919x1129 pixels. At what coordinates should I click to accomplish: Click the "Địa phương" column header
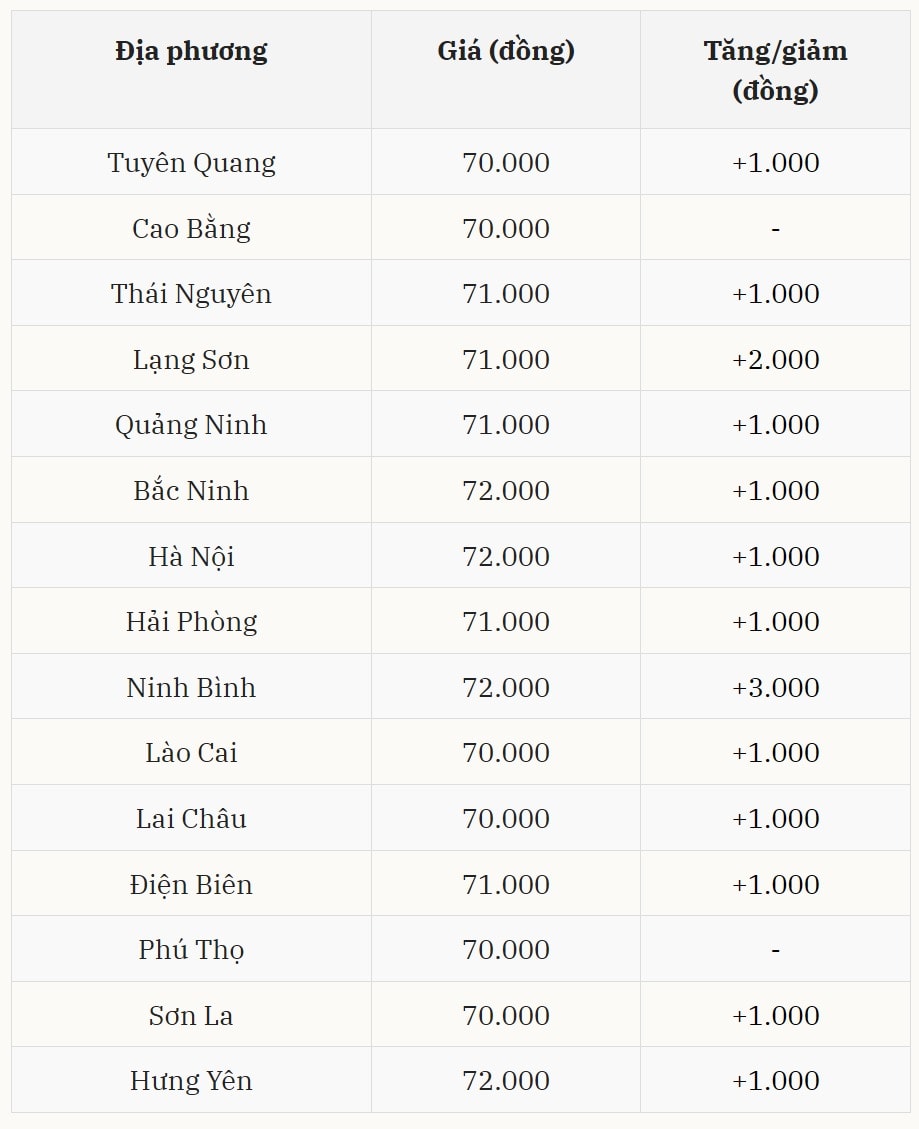(191, 51)
